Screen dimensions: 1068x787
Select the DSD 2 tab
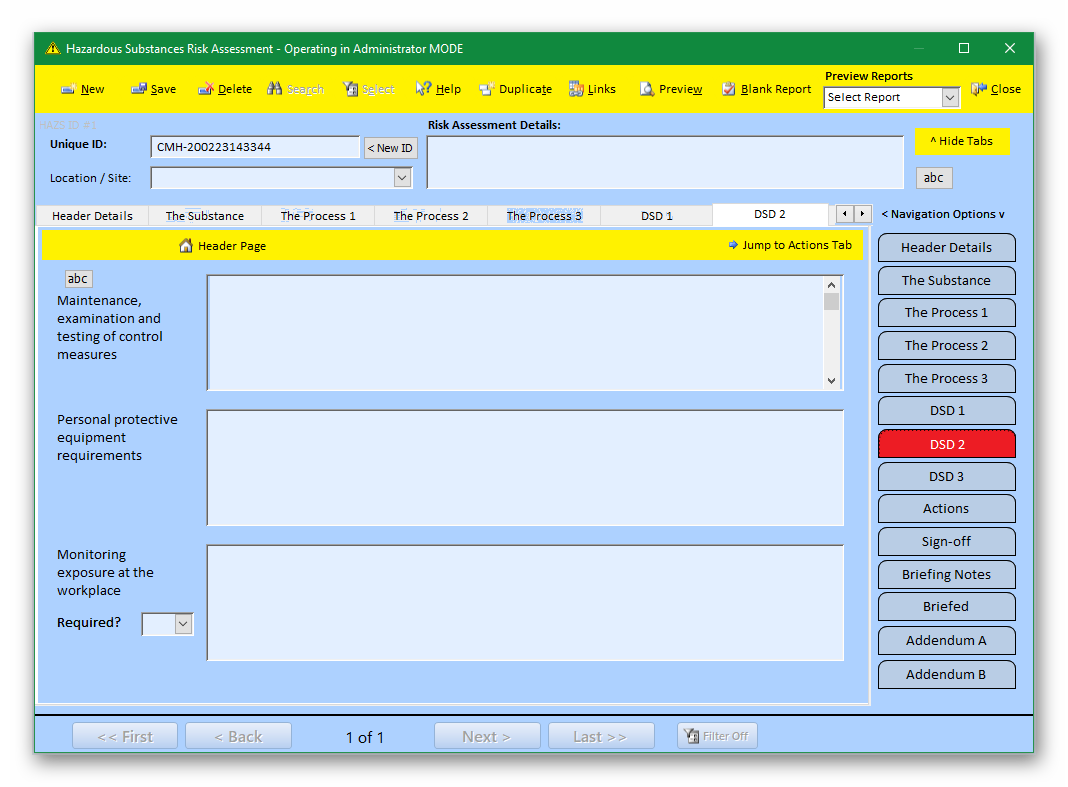click(x=770, y=214)
